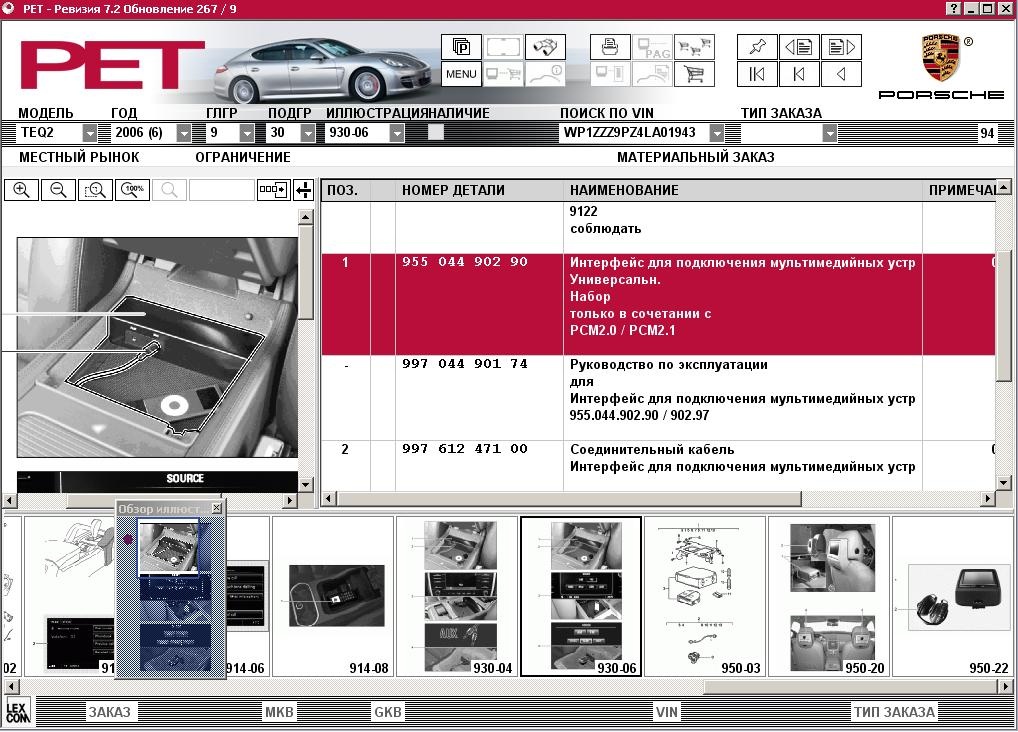Open the ГОД dropdown 2006 (6)
This screenshot has width=1018, height=732.
pyautogui.click(x=184, y=133)
